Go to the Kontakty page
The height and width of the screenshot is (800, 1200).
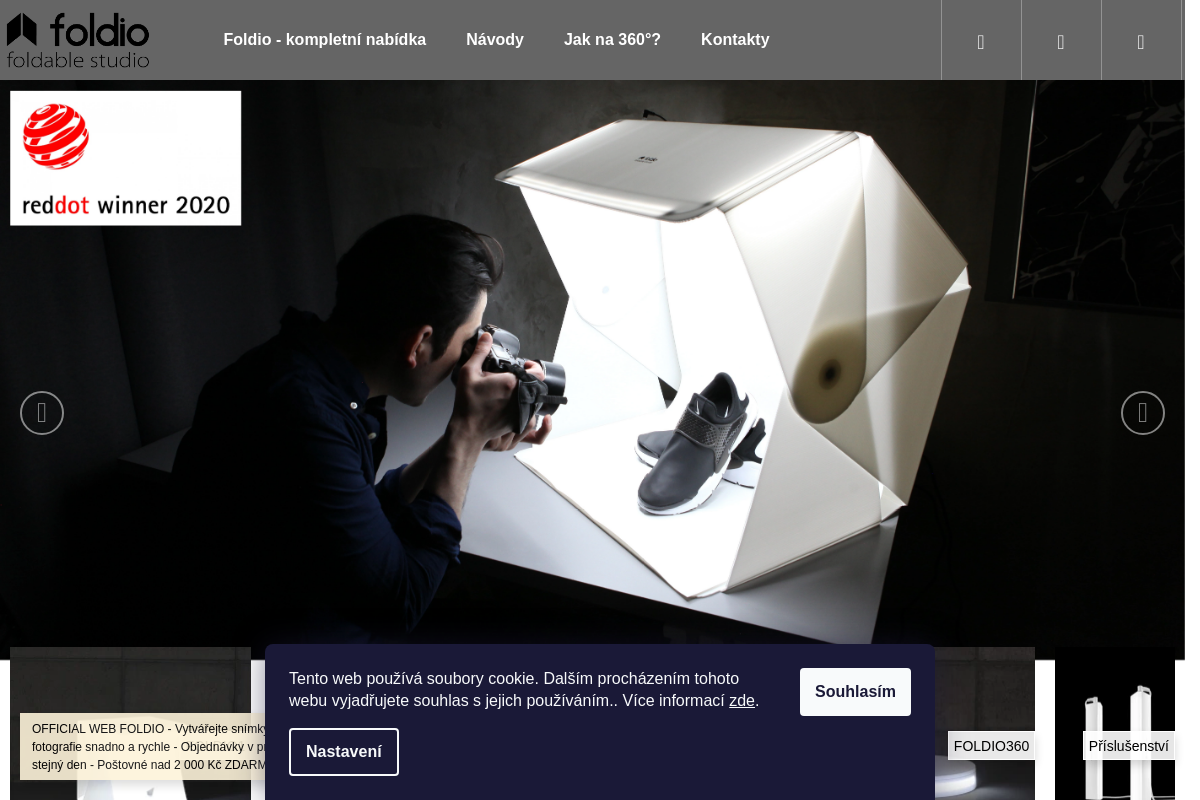(735, 40)
